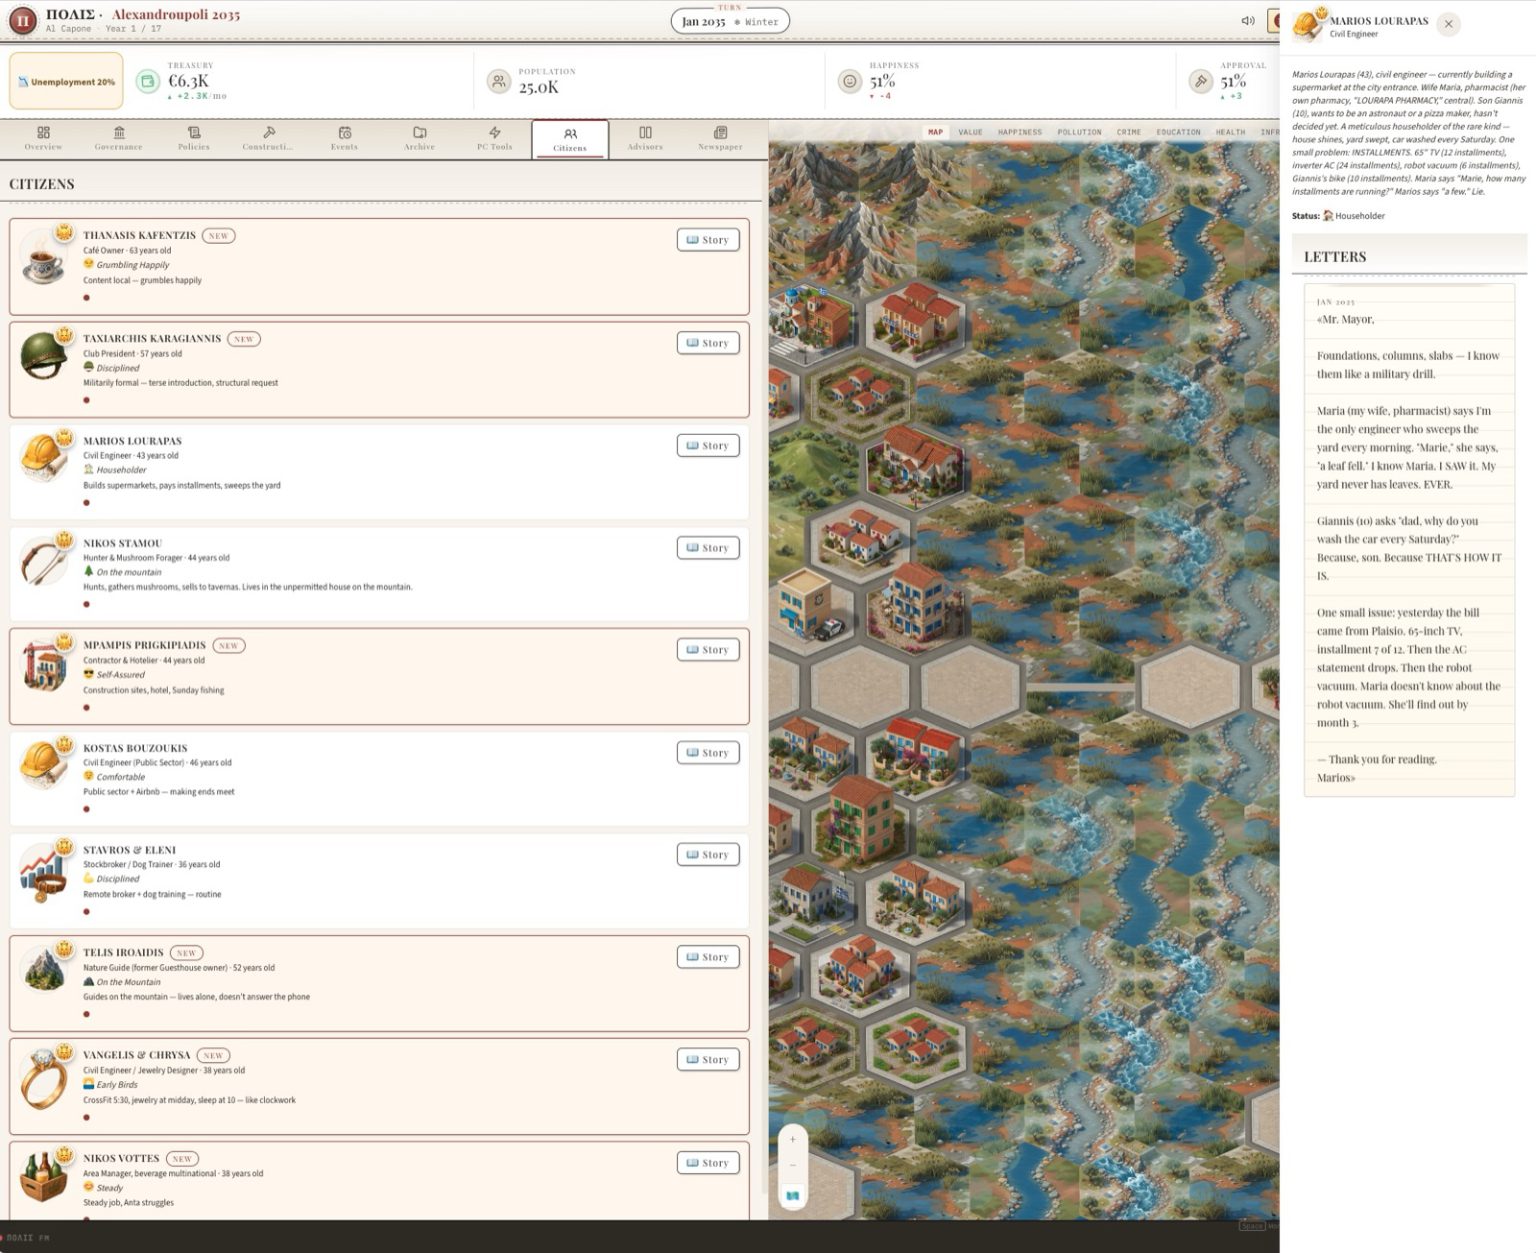
Task: Switch map overlay to CRIME
Action: click(1129, 132)
